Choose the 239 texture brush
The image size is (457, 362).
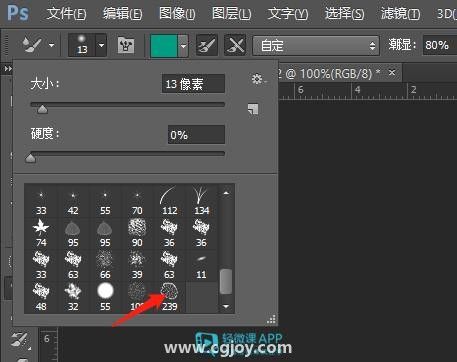tap(169, 296)
